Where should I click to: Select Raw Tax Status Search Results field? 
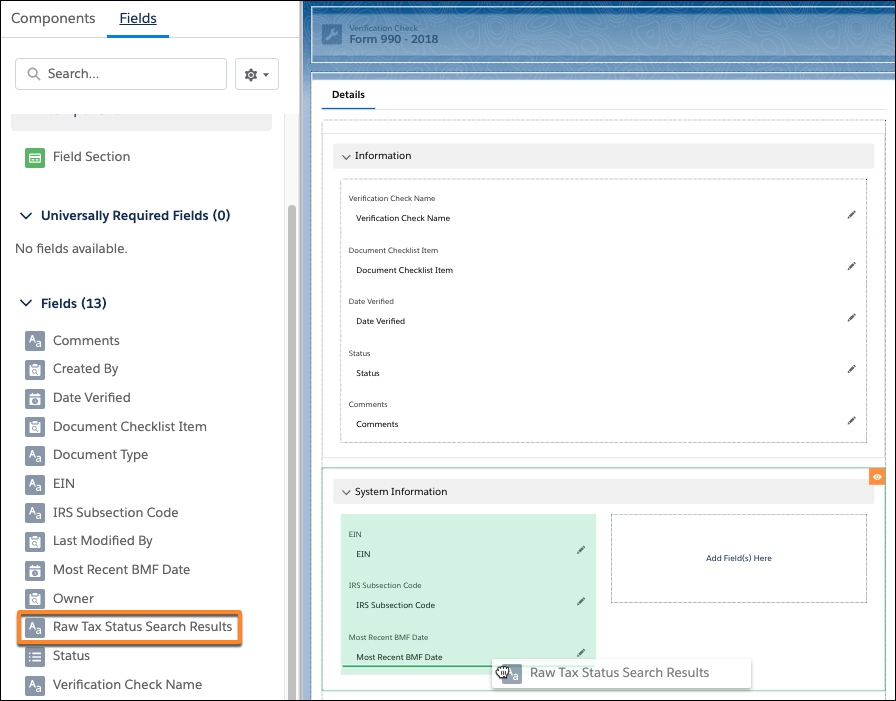(x=142, y=627)
